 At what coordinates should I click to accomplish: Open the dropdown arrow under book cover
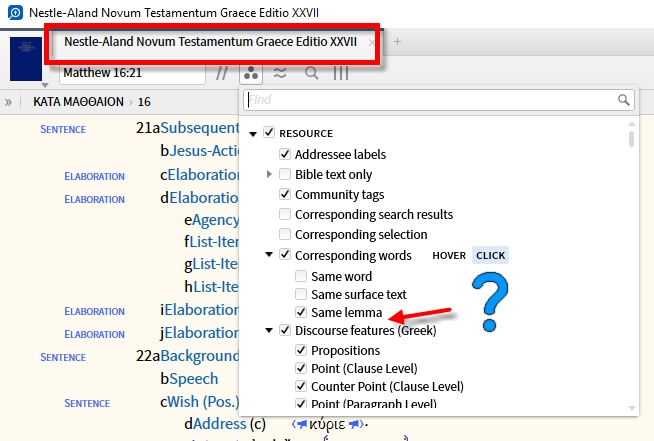click(45, 85)
